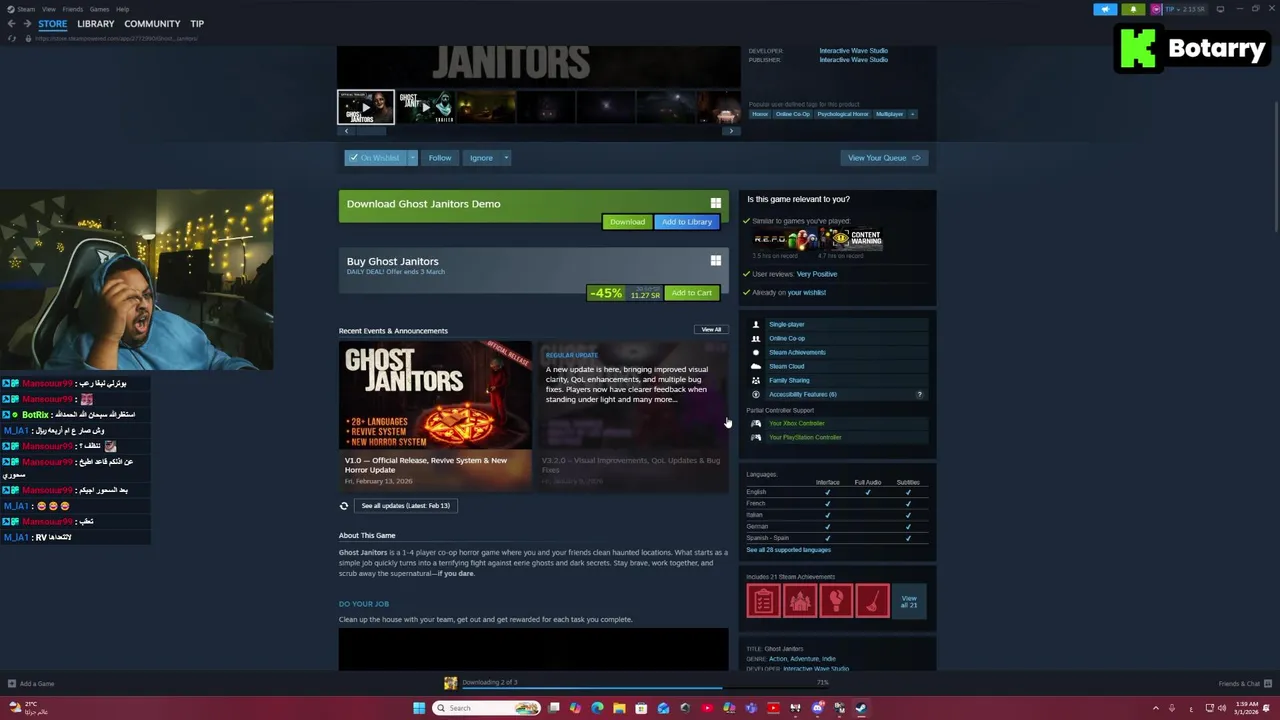Open the Help menu
Screen dimensions: 1280x720
pos(122,9)
